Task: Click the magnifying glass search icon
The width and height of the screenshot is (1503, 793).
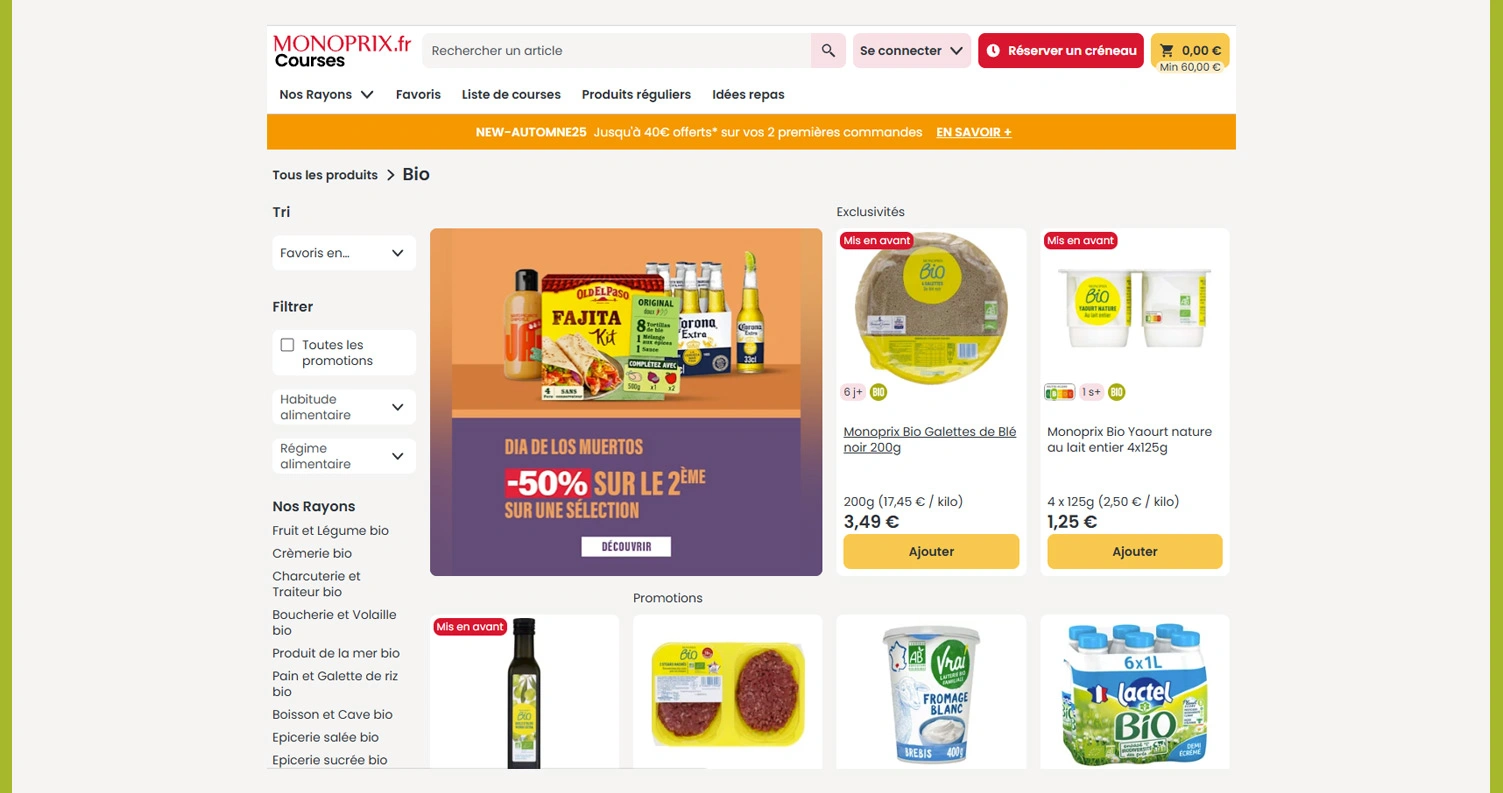Action: click(828, 51)
